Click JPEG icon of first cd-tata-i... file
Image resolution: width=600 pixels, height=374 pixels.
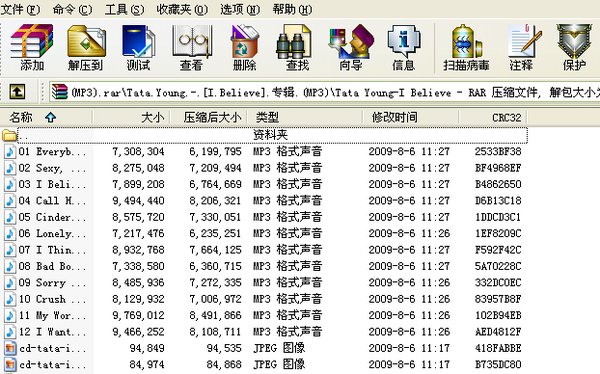pyautogui.click(x=10, y=348)
